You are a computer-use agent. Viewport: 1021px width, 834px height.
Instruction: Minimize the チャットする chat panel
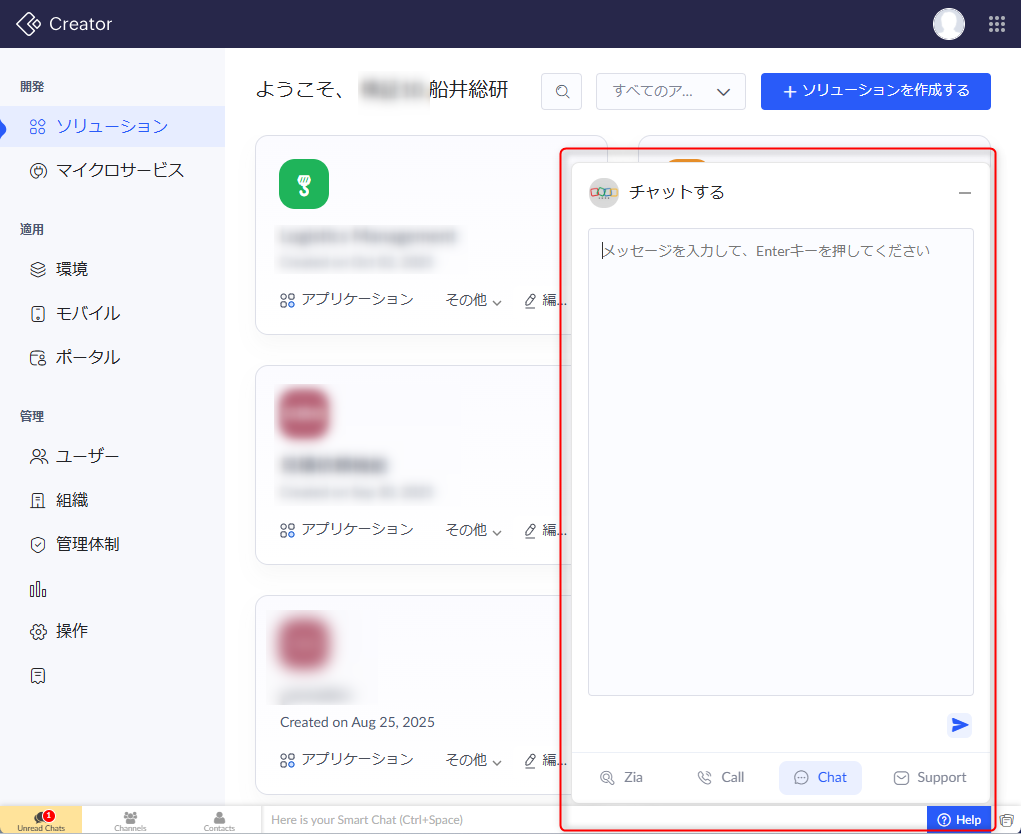pyautogui.click(x=964, y=193)
